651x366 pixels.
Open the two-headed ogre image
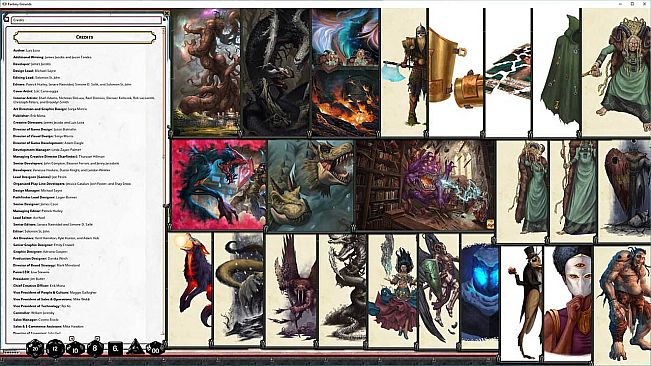622,305
